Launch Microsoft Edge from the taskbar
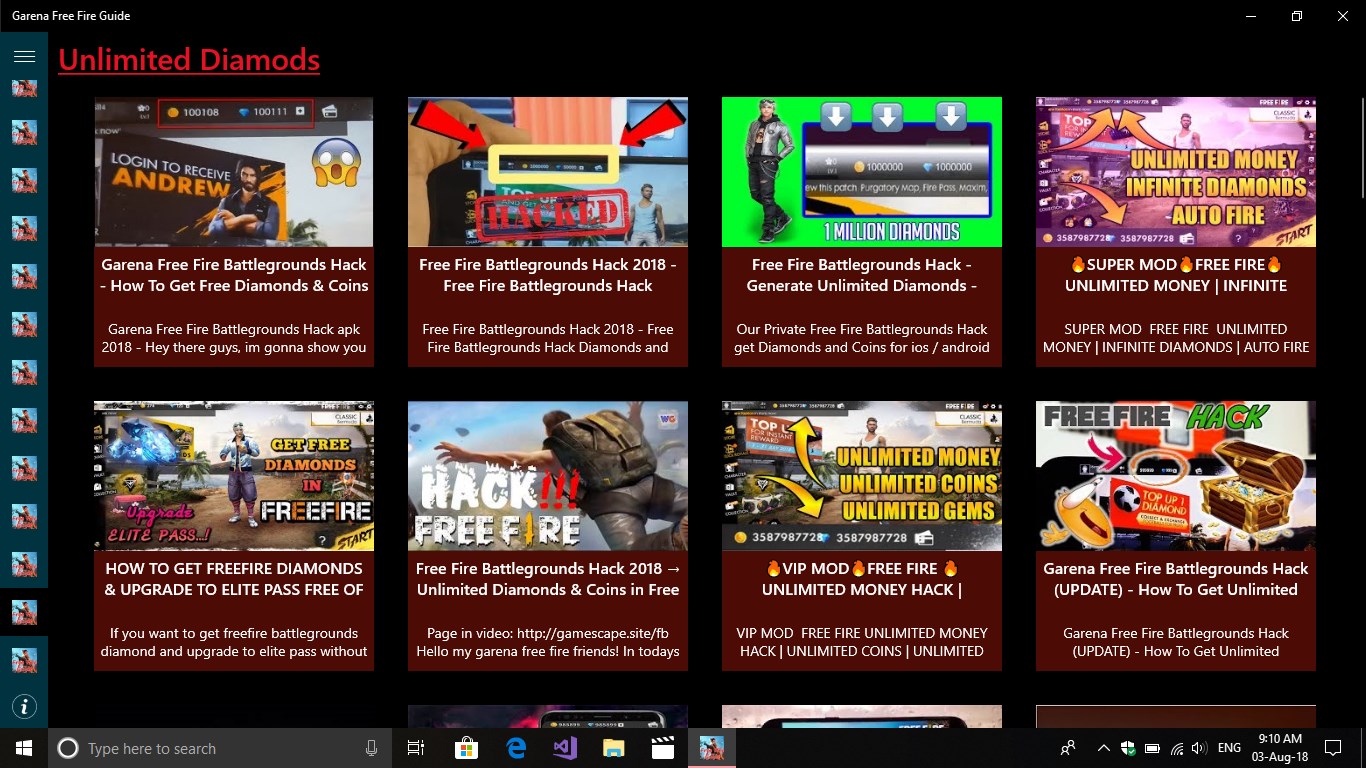The width and height of the screenshot is (1366, 768). click(516, 748)
